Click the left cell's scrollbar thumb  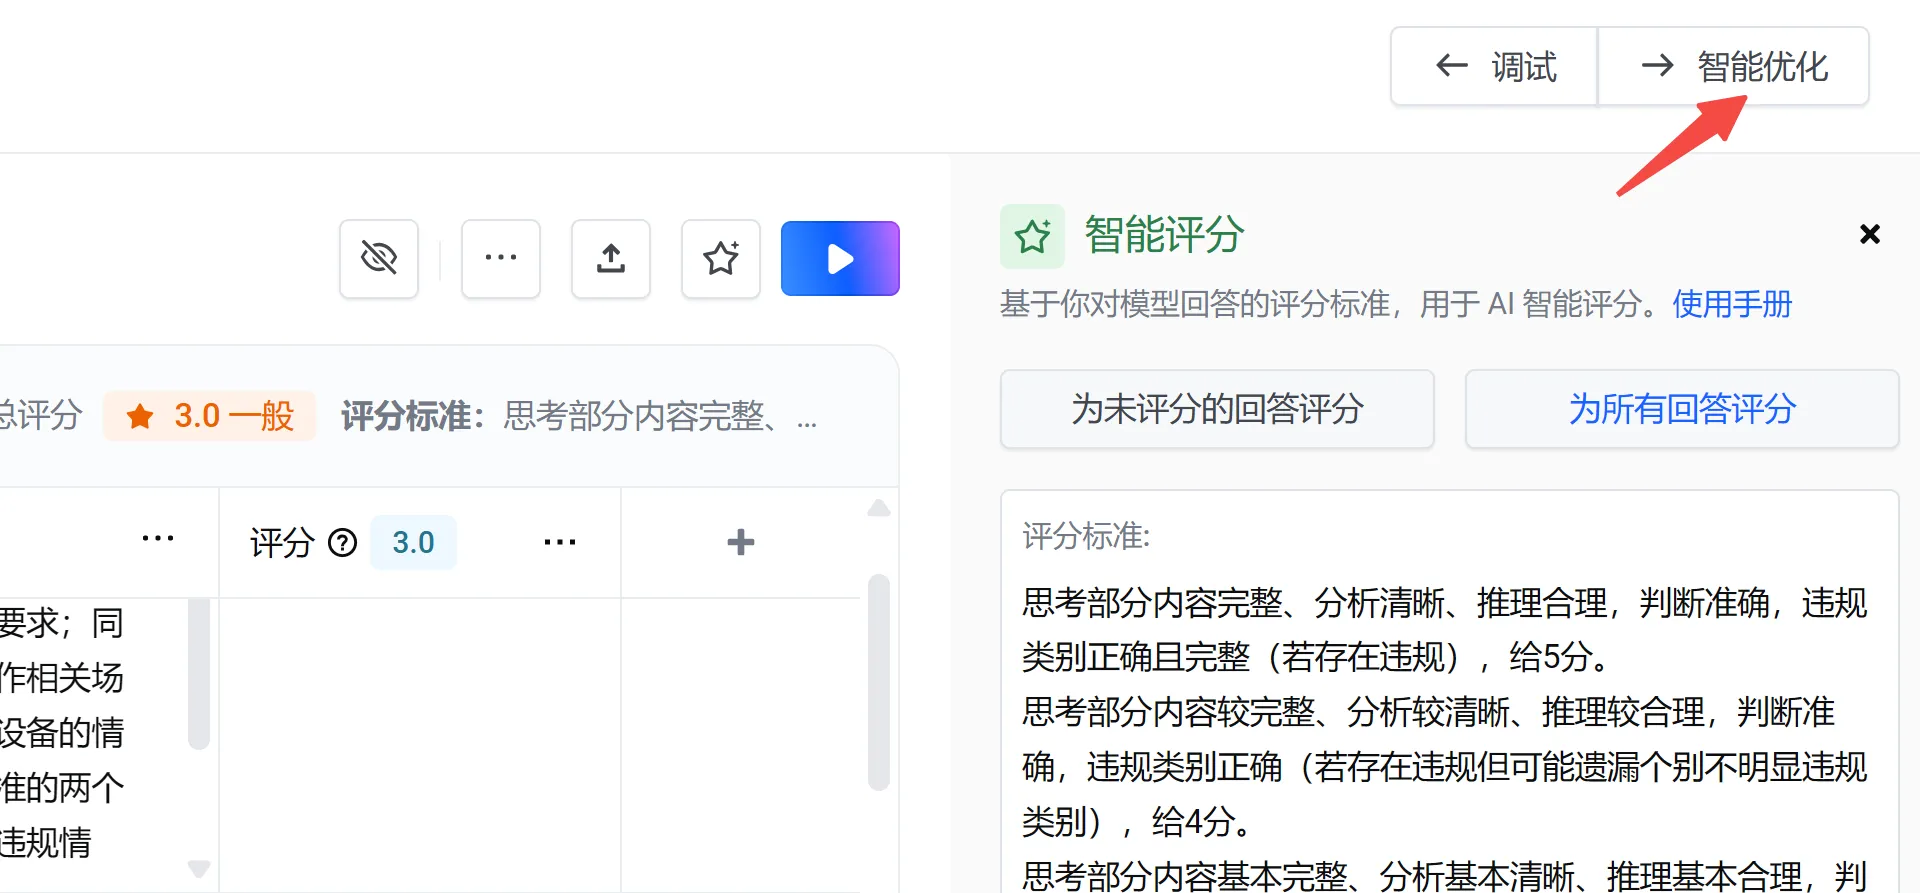tap(199, 674)
